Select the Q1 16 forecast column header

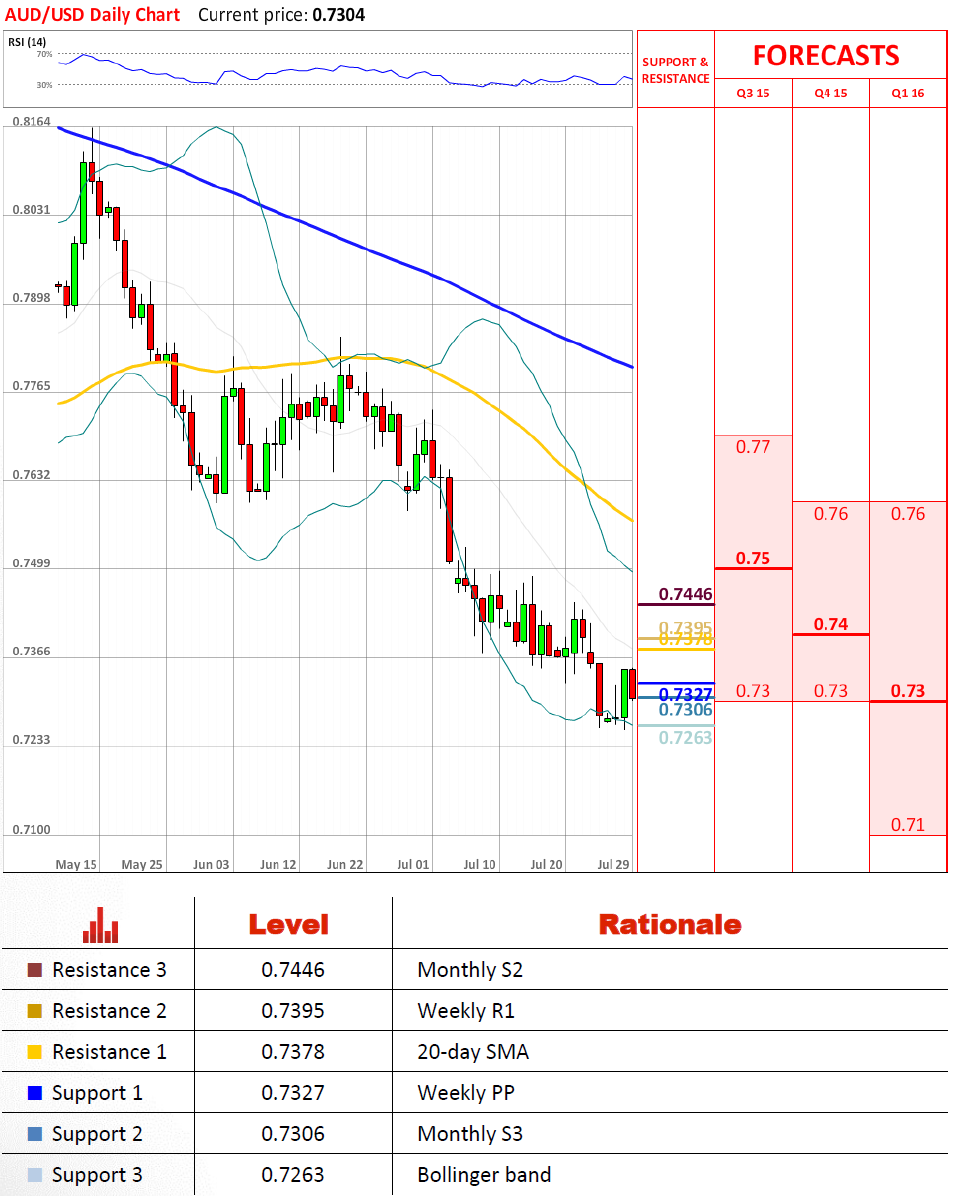pyautogui.click(x=908, y=93)
